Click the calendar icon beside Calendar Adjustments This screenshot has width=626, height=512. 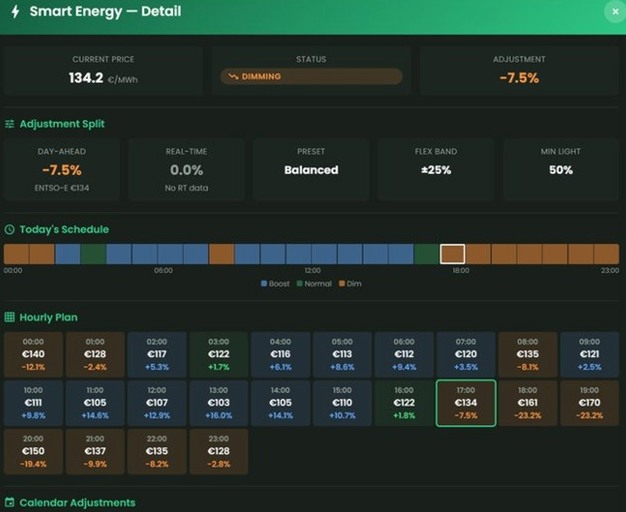(x=10, y=502)
